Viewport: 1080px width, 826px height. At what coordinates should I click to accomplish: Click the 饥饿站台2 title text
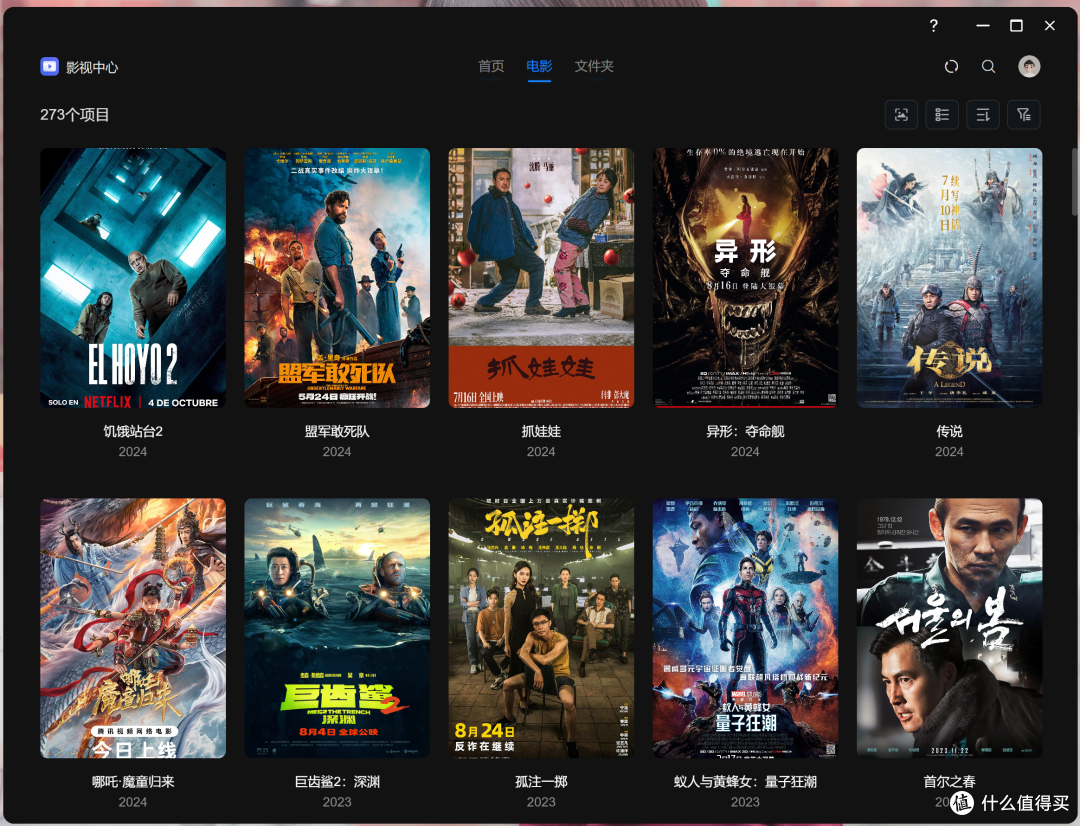coord(133,431)
